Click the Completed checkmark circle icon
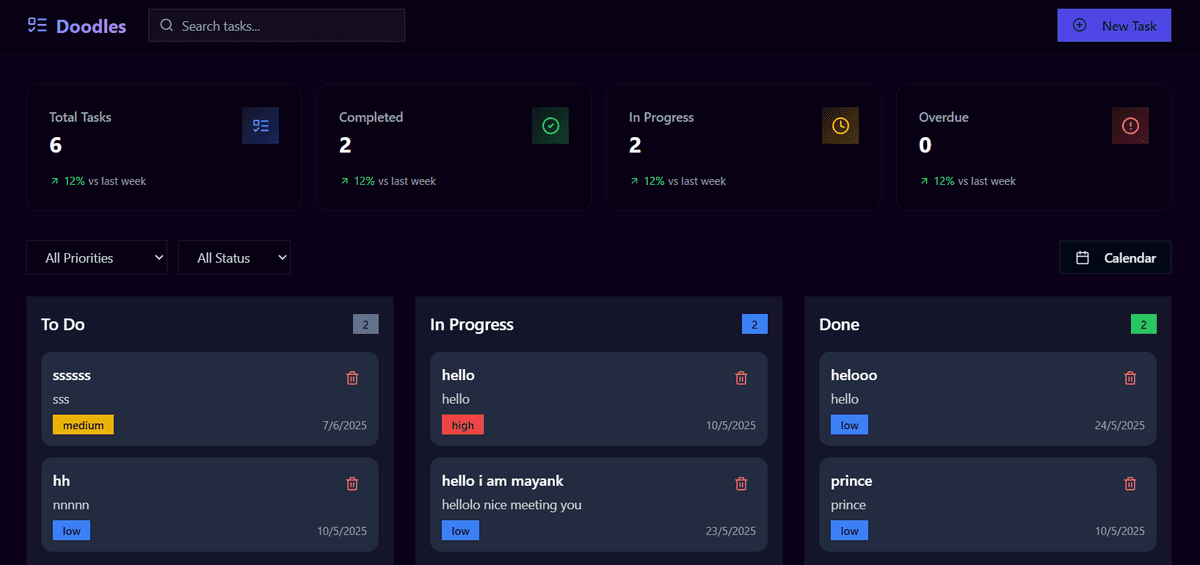The image size is (1200, 565). click(x=551, y=125)
